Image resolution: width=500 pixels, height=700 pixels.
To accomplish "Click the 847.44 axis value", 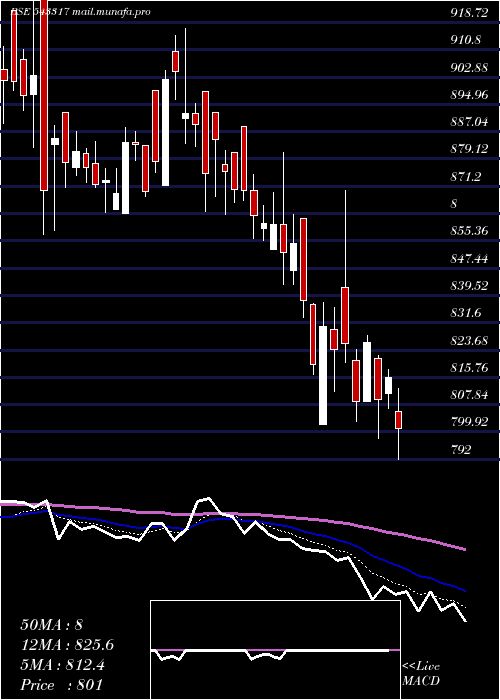I will (469, 258).
